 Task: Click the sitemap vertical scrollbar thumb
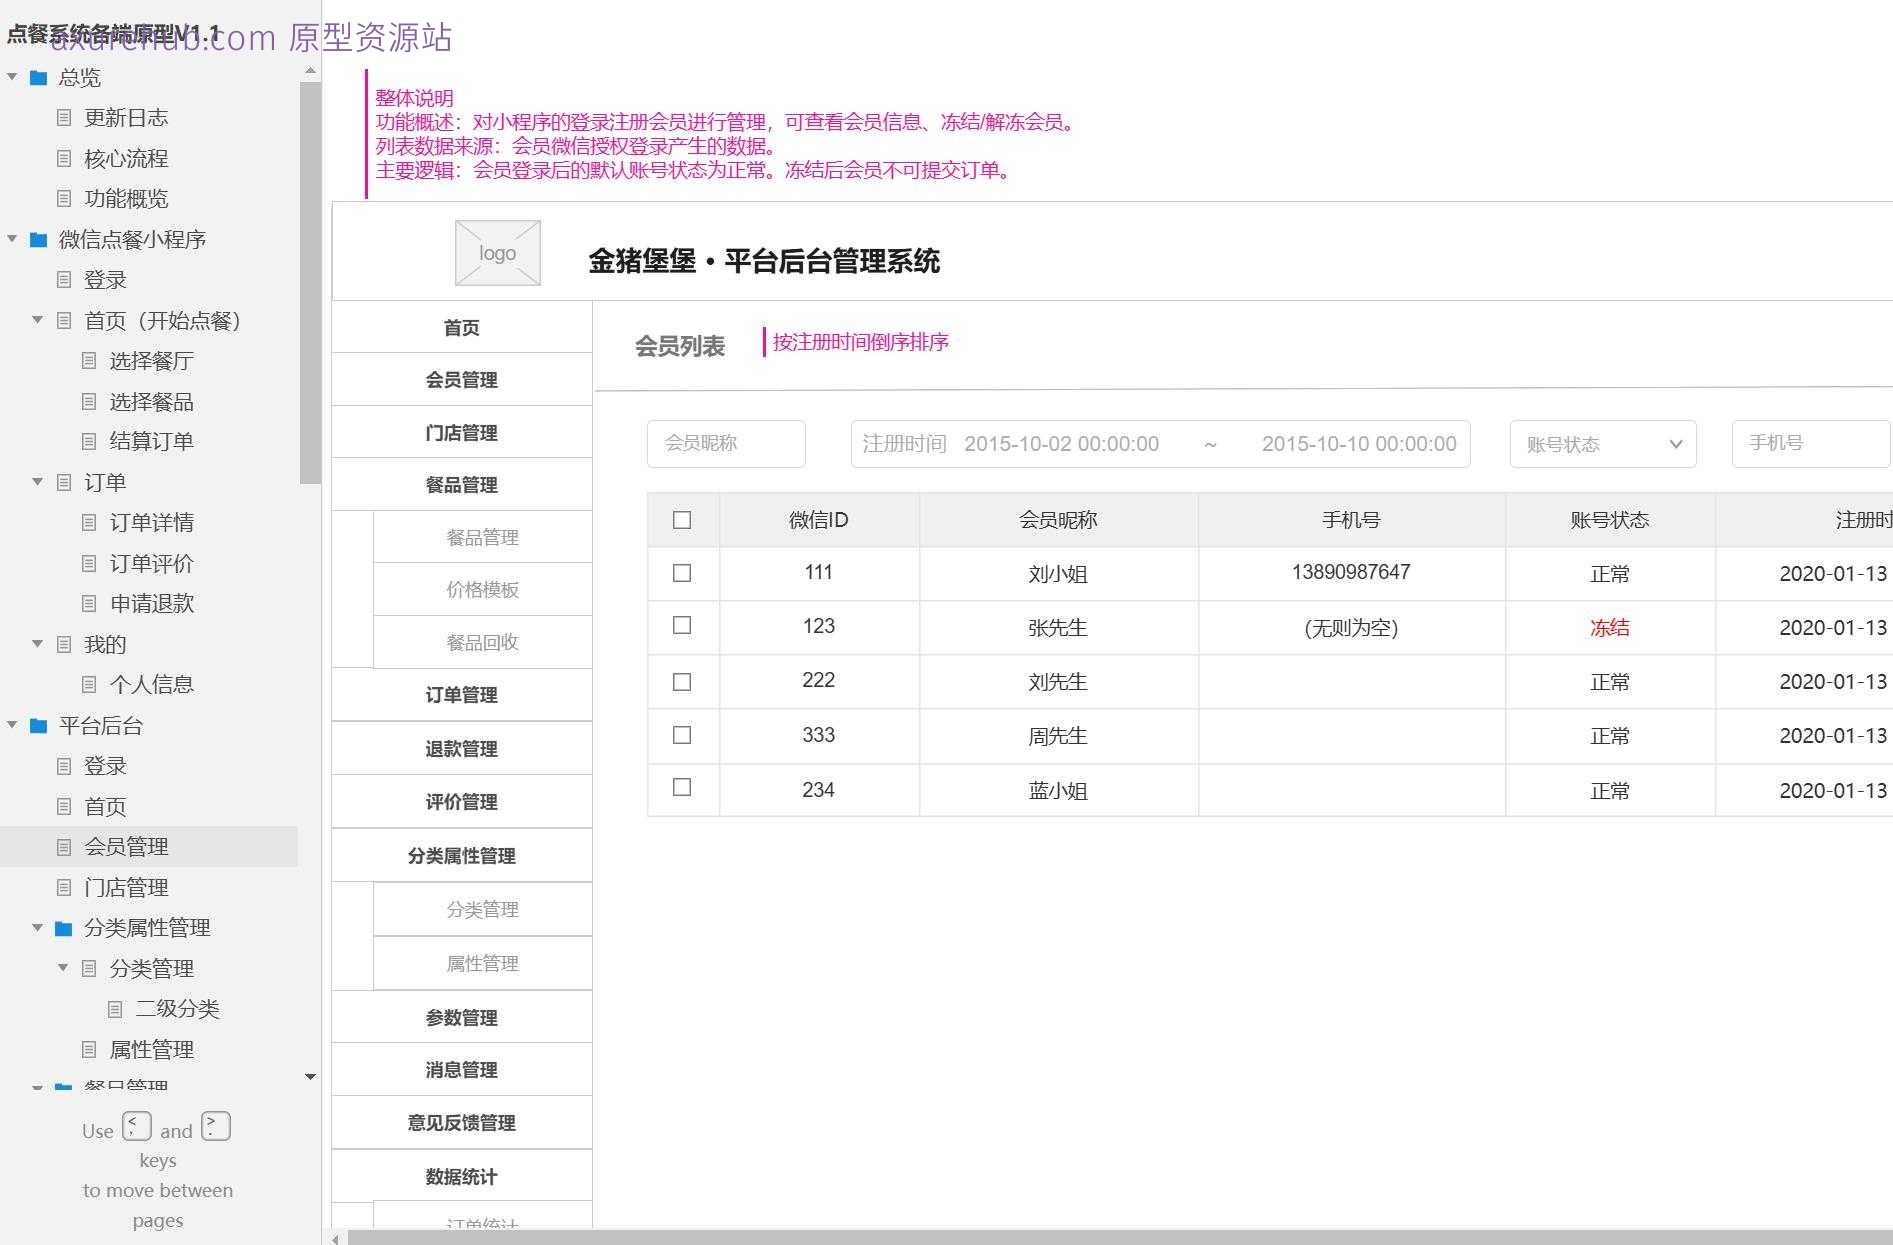310,283
